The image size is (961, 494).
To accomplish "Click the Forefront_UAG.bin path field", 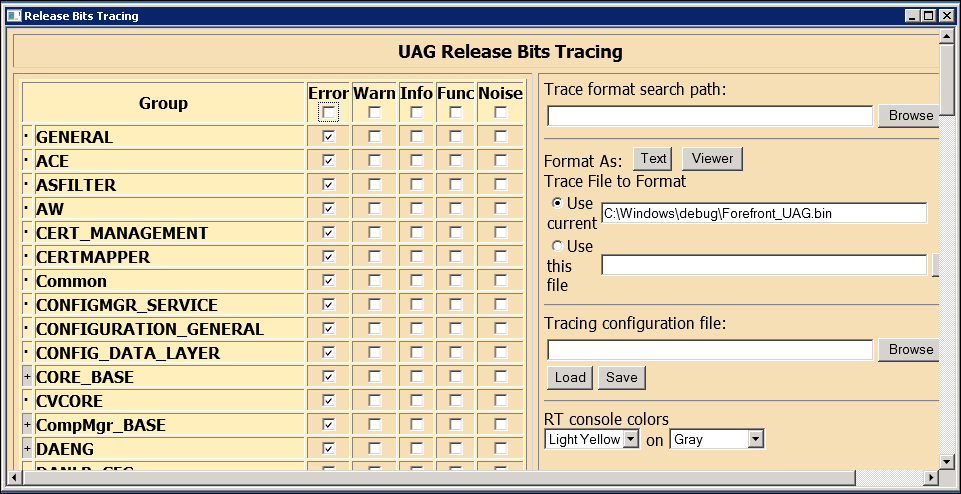I will click(x=764, y=213).
